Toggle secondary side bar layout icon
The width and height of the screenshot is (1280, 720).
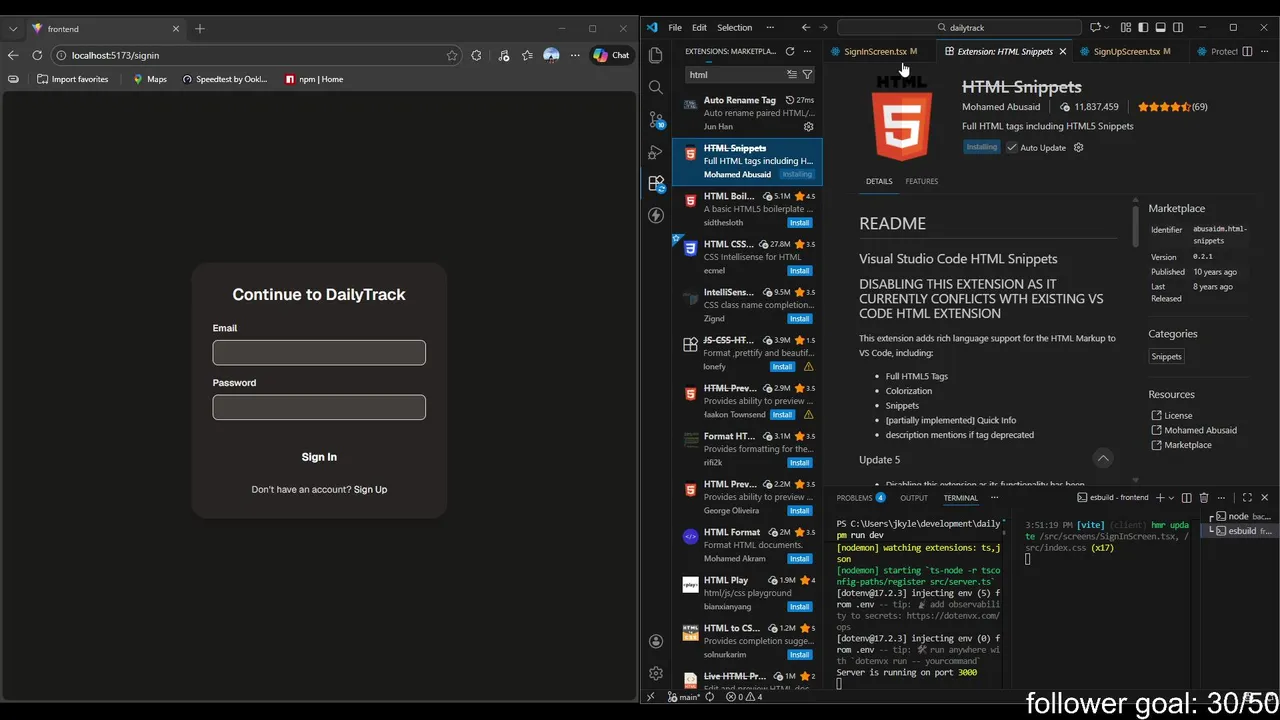click(1178, 27)
